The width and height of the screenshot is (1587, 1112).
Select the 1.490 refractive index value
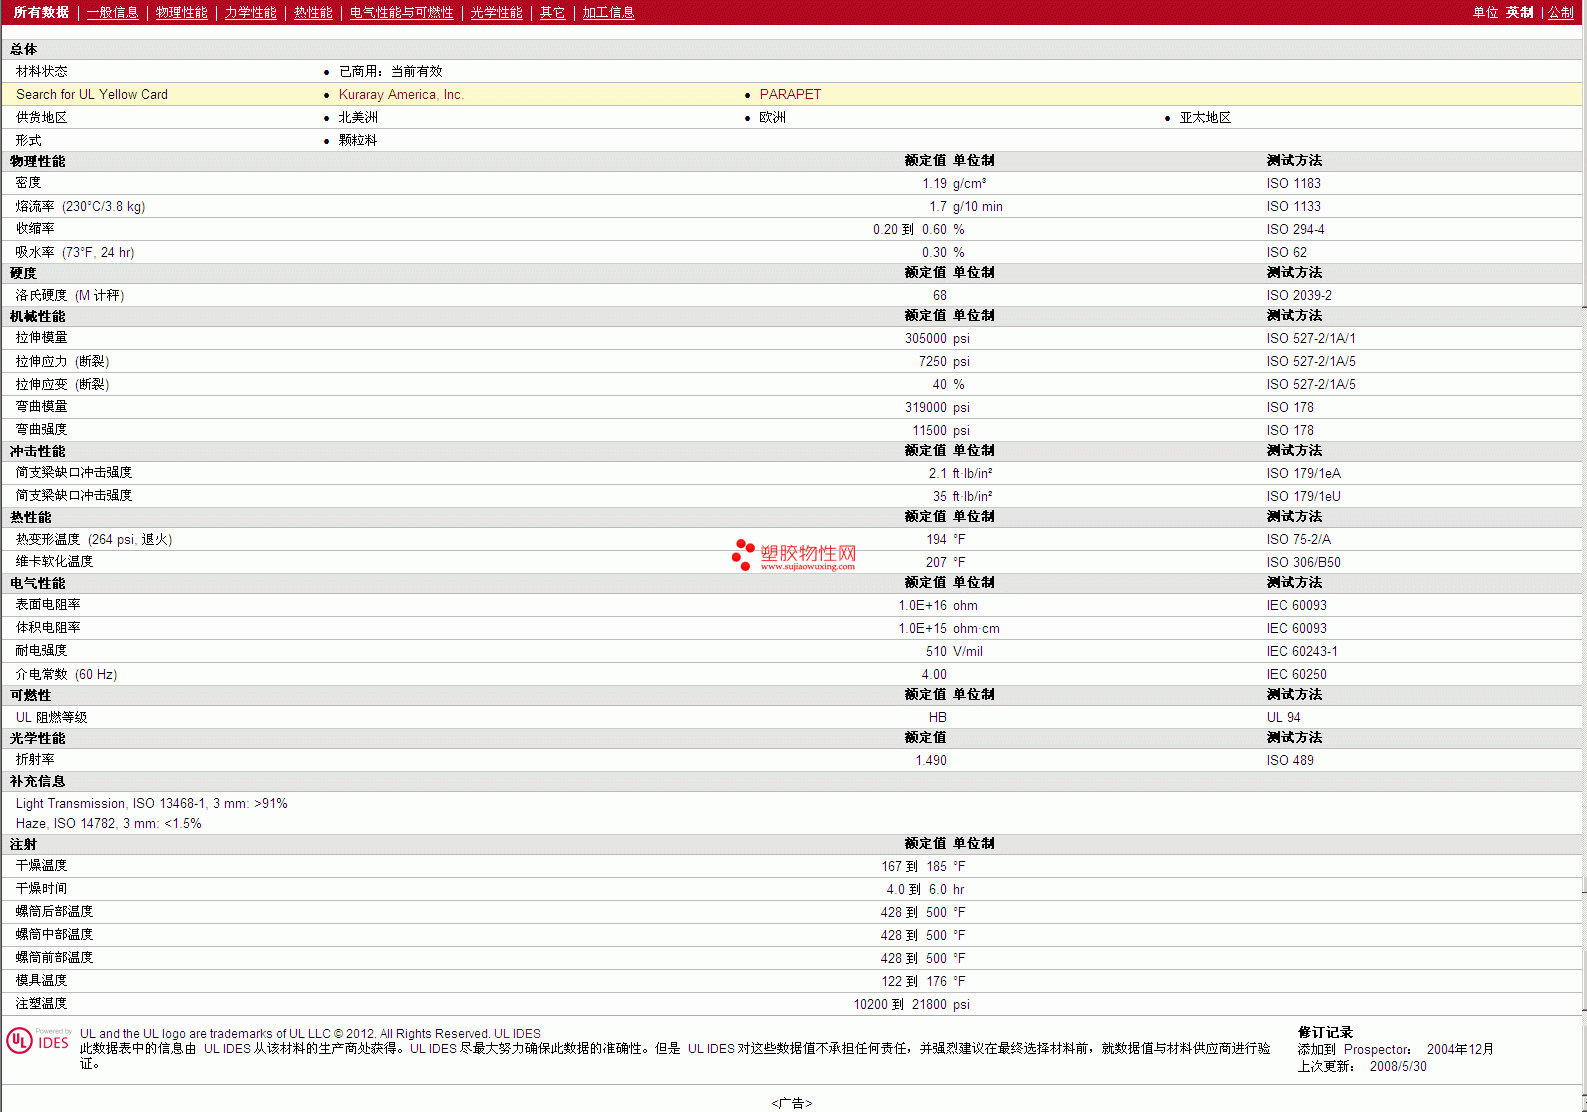point(931,760)
